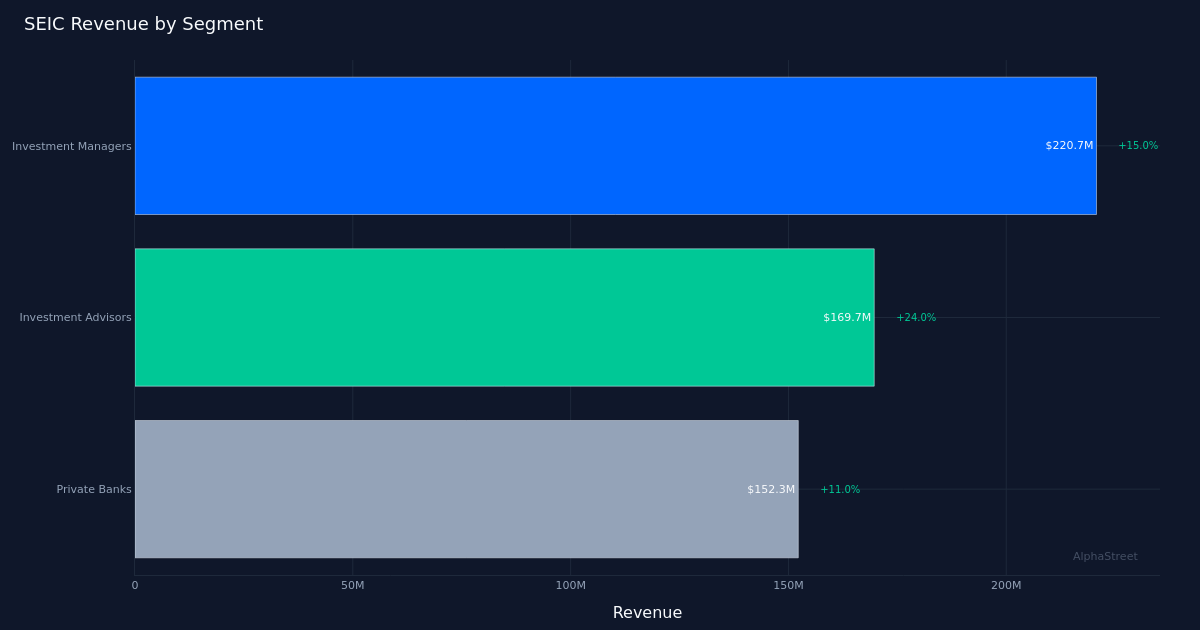Select the +24.0% growth indicator
1200x630 pixels.
coord(916,317)
